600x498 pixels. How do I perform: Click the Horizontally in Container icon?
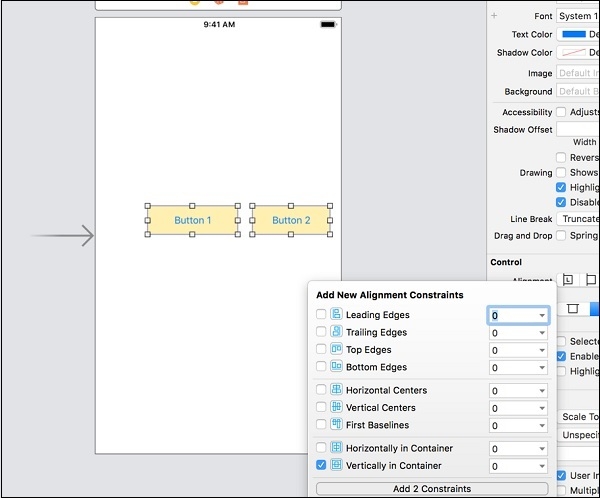click(x=336, y=447)
